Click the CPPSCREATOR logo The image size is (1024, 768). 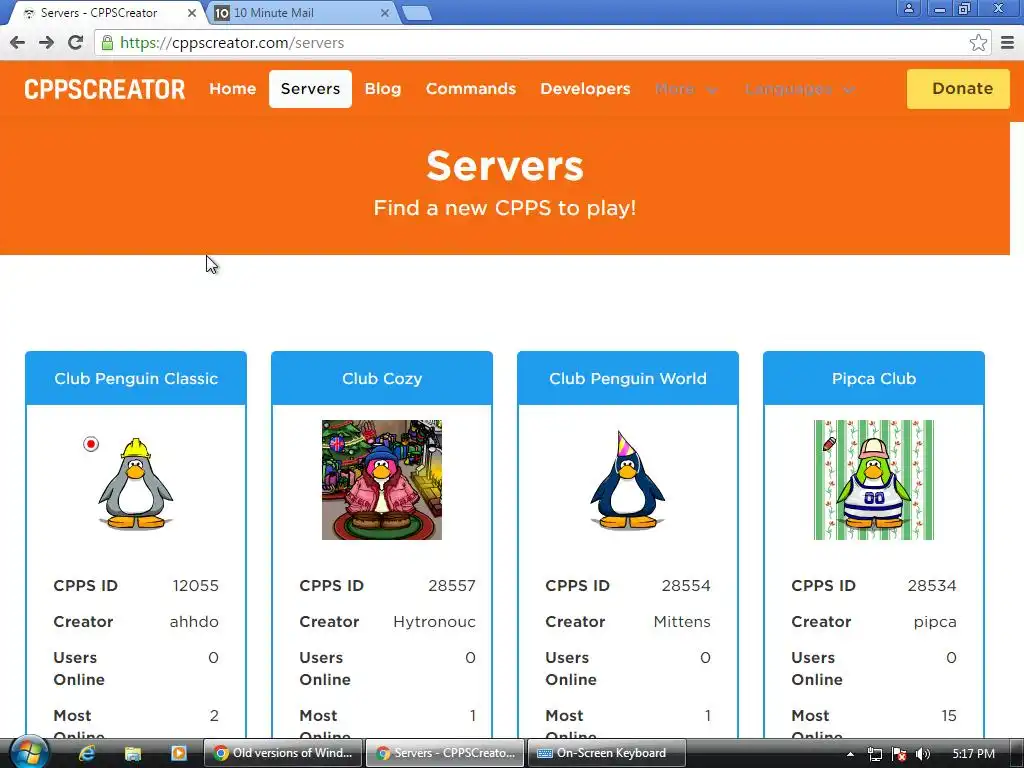[104, 89]
